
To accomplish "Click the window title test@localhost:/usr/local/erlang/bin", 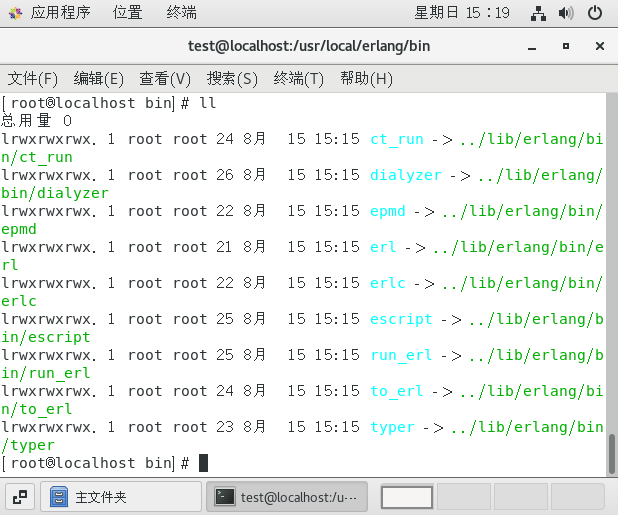I will (309, 46).
